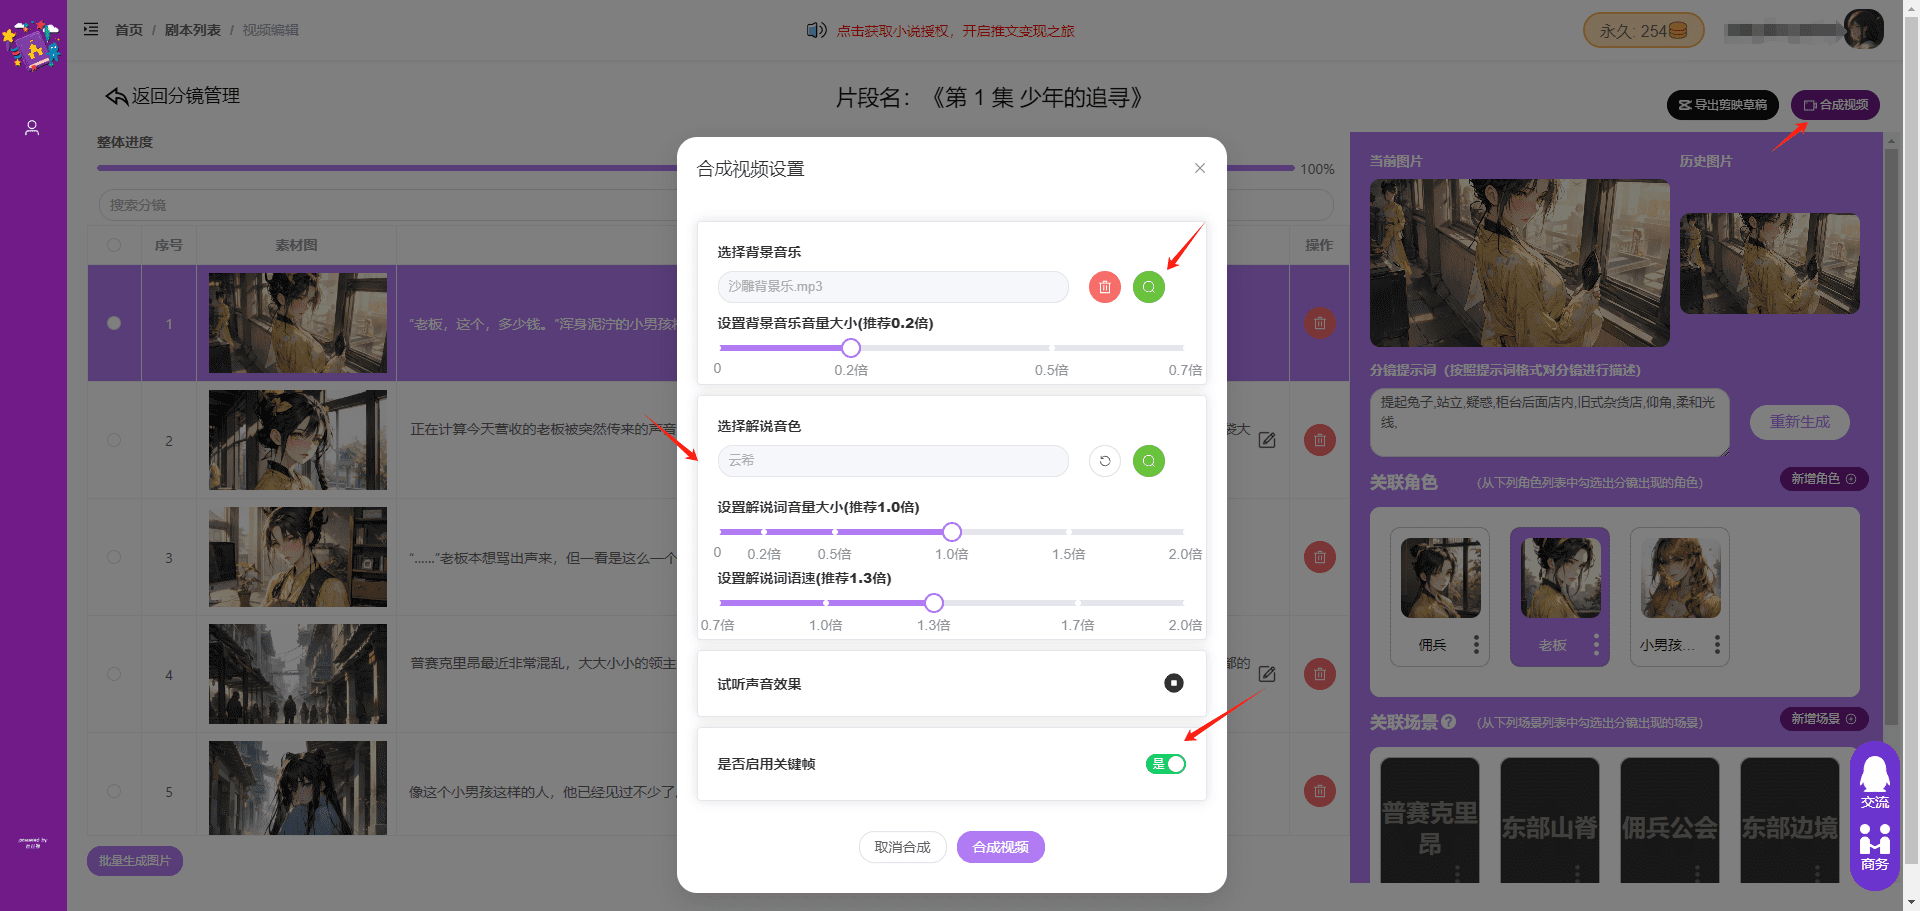Click 批量生成图片 button
The height and width of the screenshot is (911, 1920).
[x=135, y=861]
